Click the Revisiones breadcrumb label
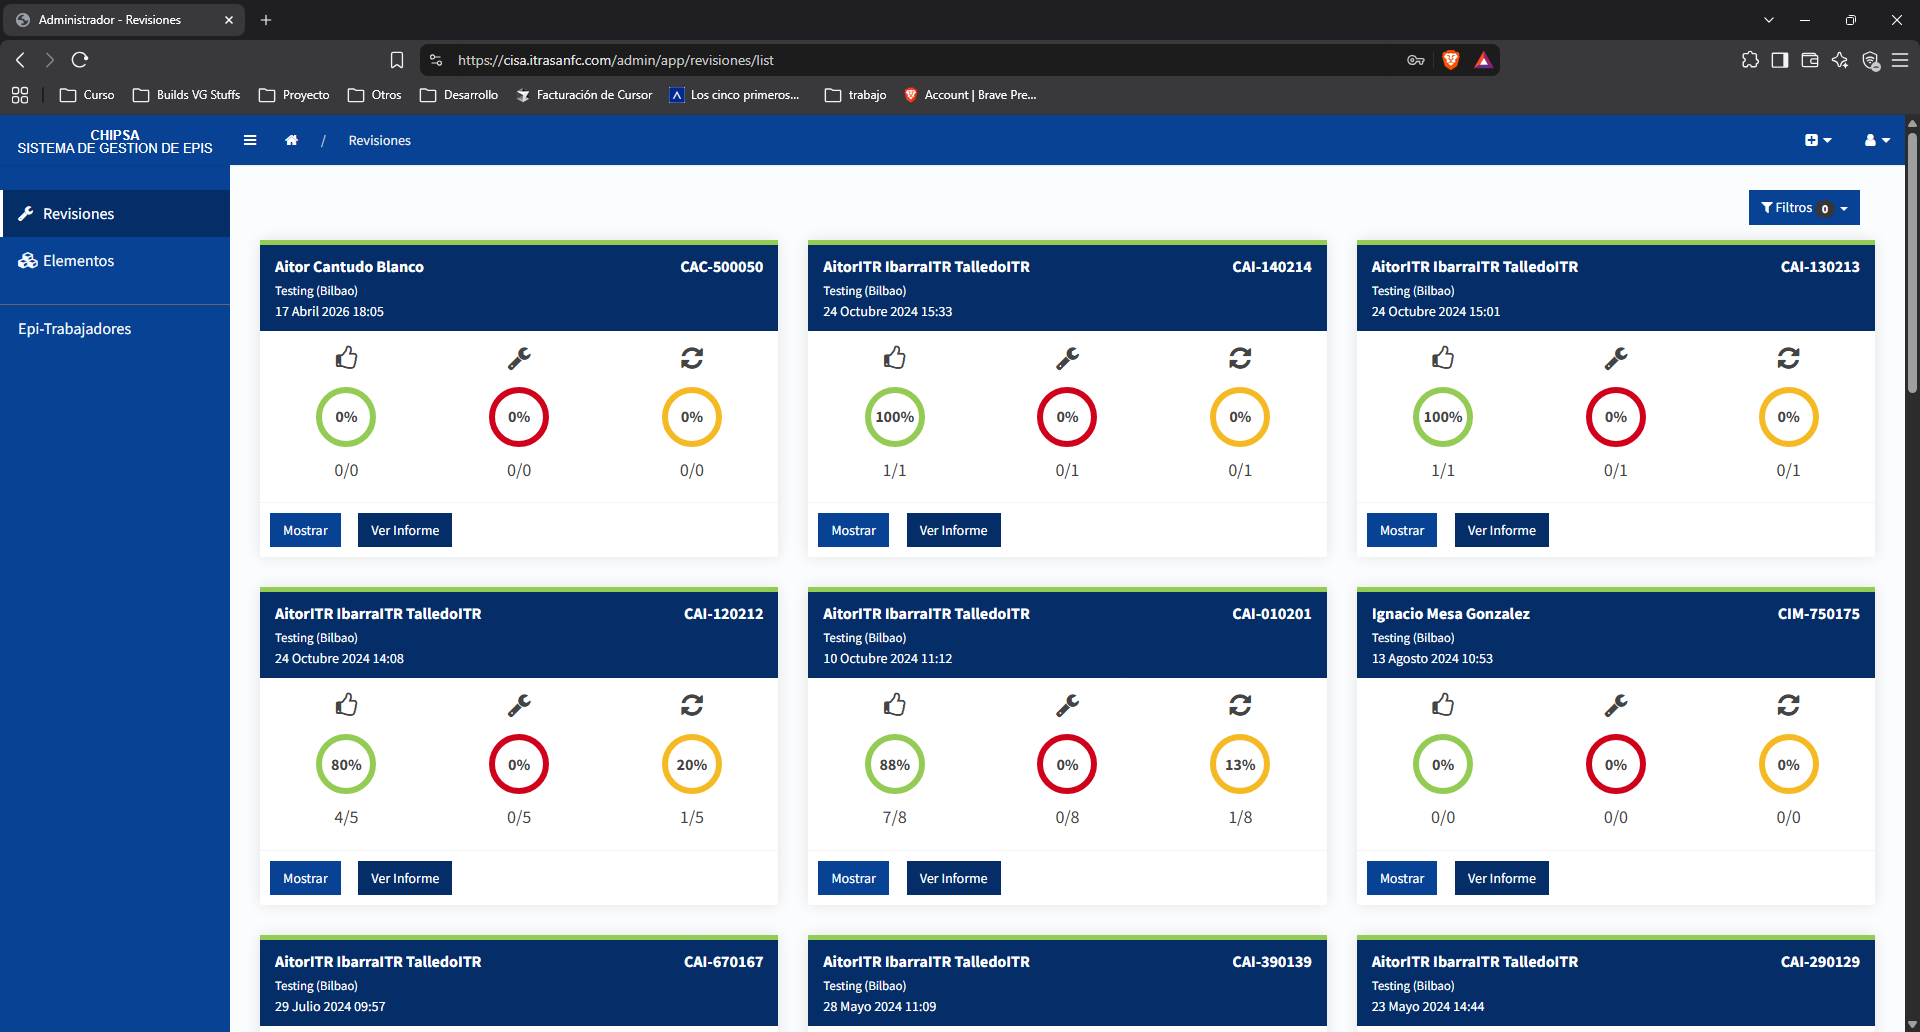This screenshot has width=1920, height=1032. pyautogui.click(x=379, y=140)
